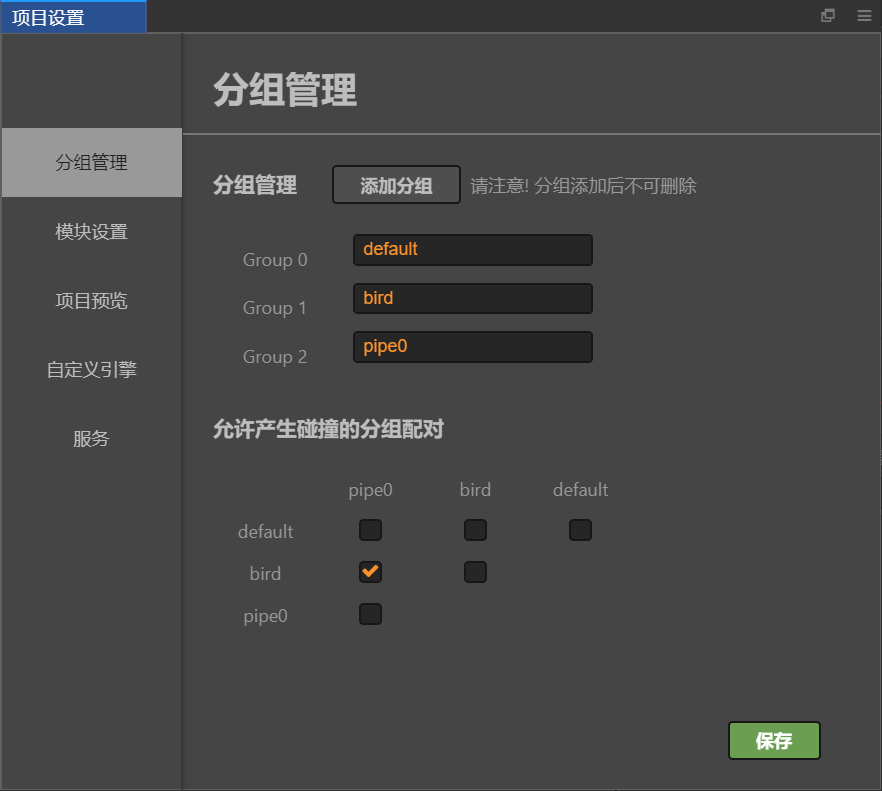882x791 pixels.
Task: Click the pipe0 row label in matrix
Action: coord(266,617)
